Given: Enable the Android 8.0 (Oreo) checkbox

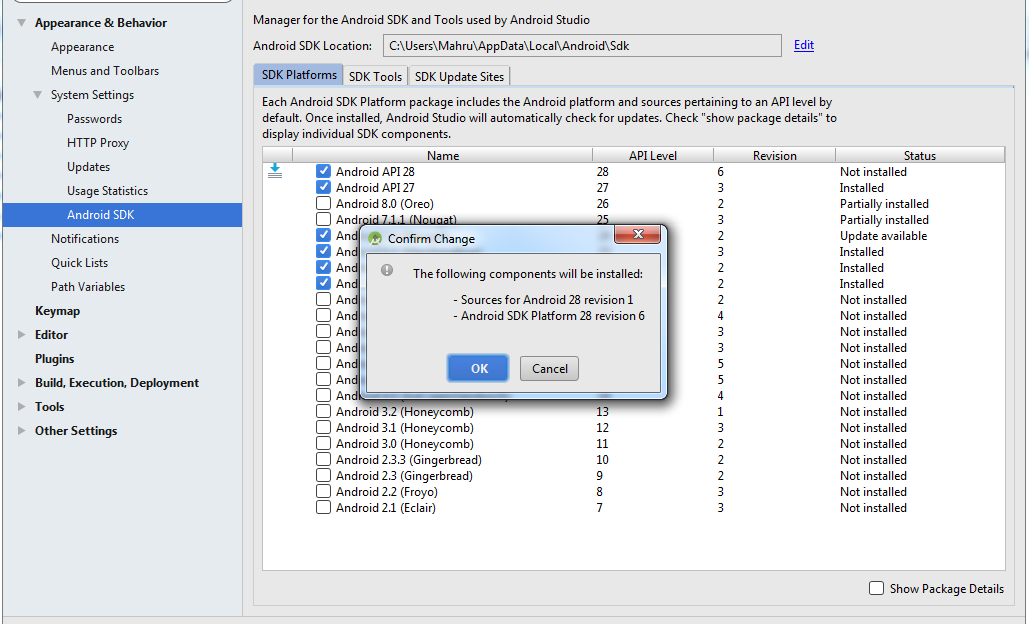Looking at the screenshot, I should point(323,204).
